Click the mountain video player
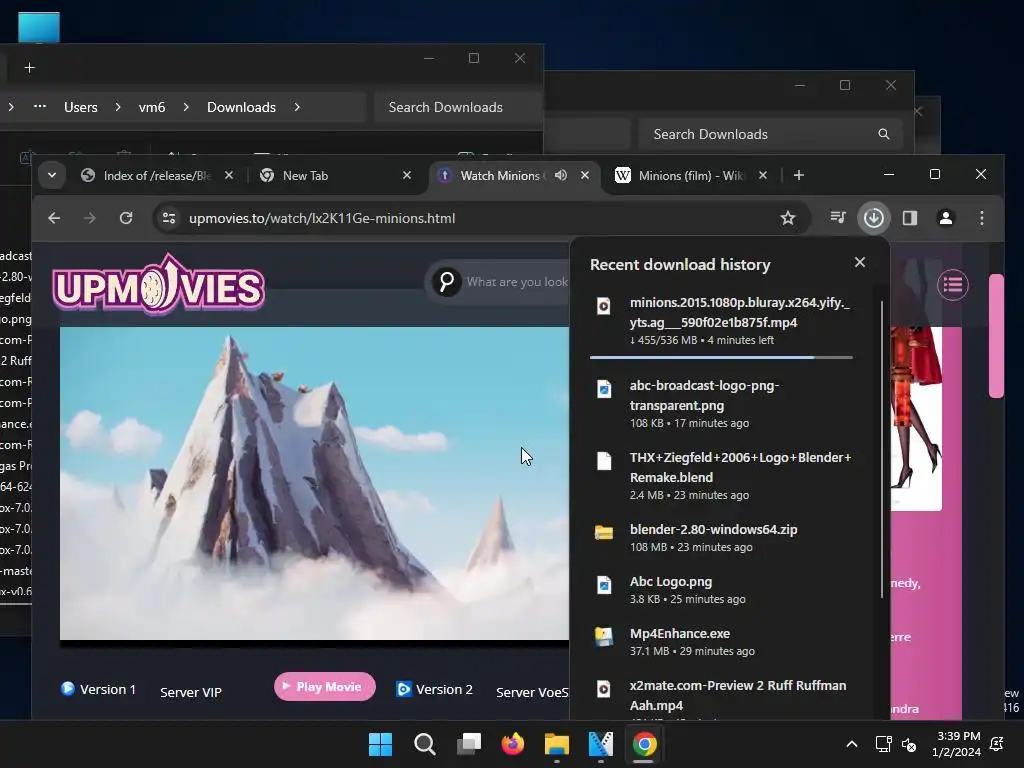1024x768 pixels. pos(314,483)
